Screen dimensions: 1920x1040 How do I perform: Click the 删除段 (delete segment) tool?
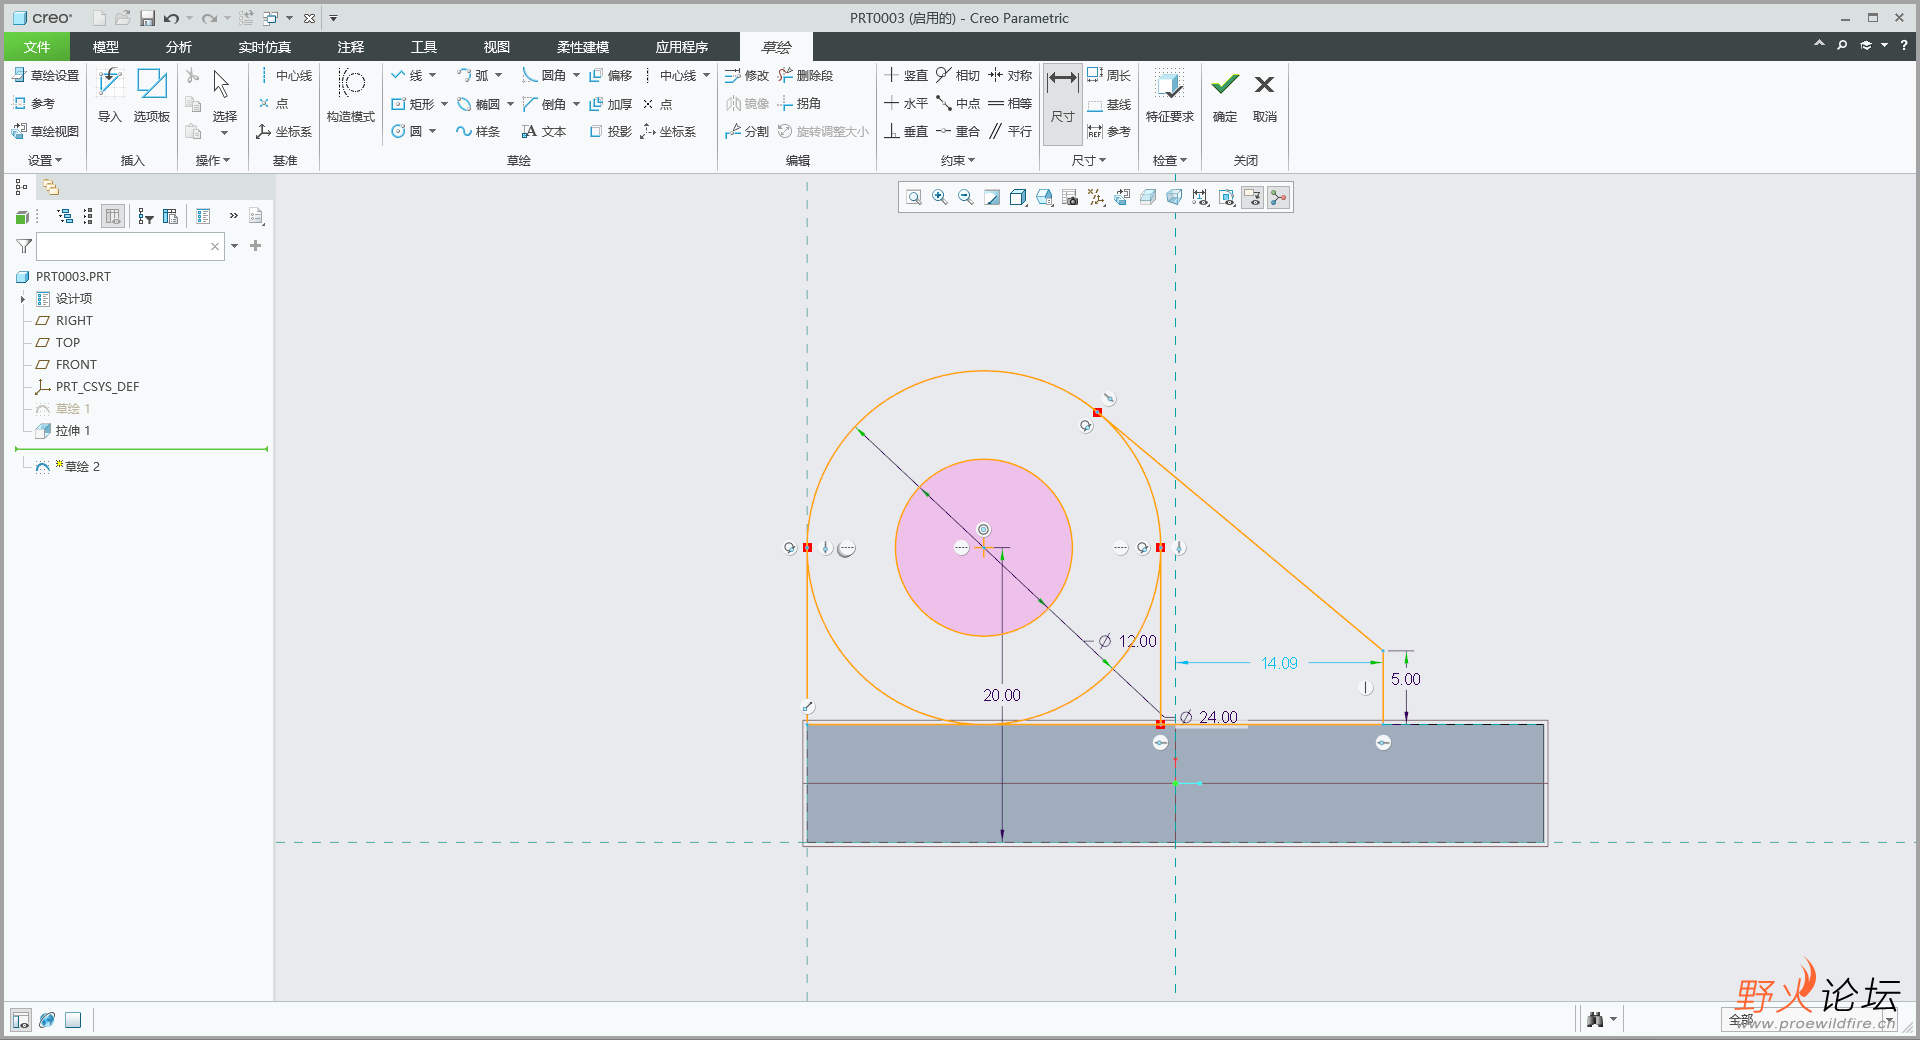tap(806, 76)
